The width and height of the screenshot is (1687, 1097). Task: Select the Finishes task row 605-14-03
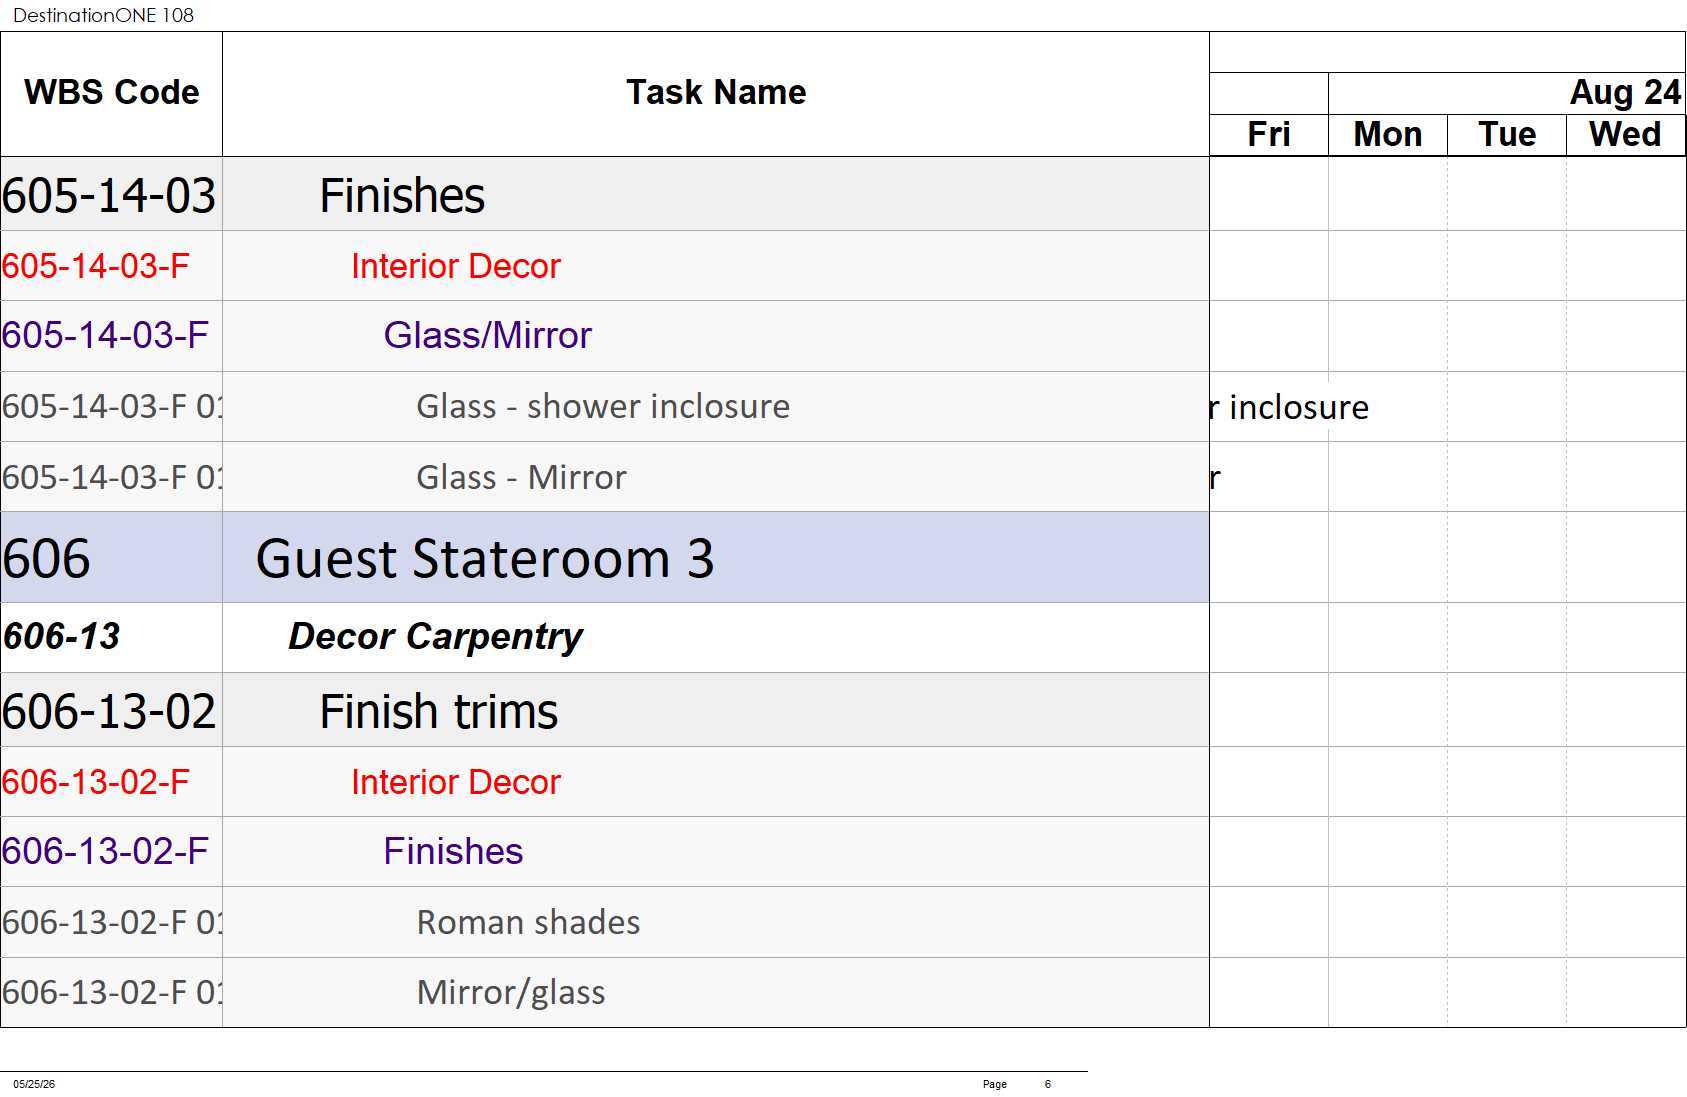click(x=605, y=194)
